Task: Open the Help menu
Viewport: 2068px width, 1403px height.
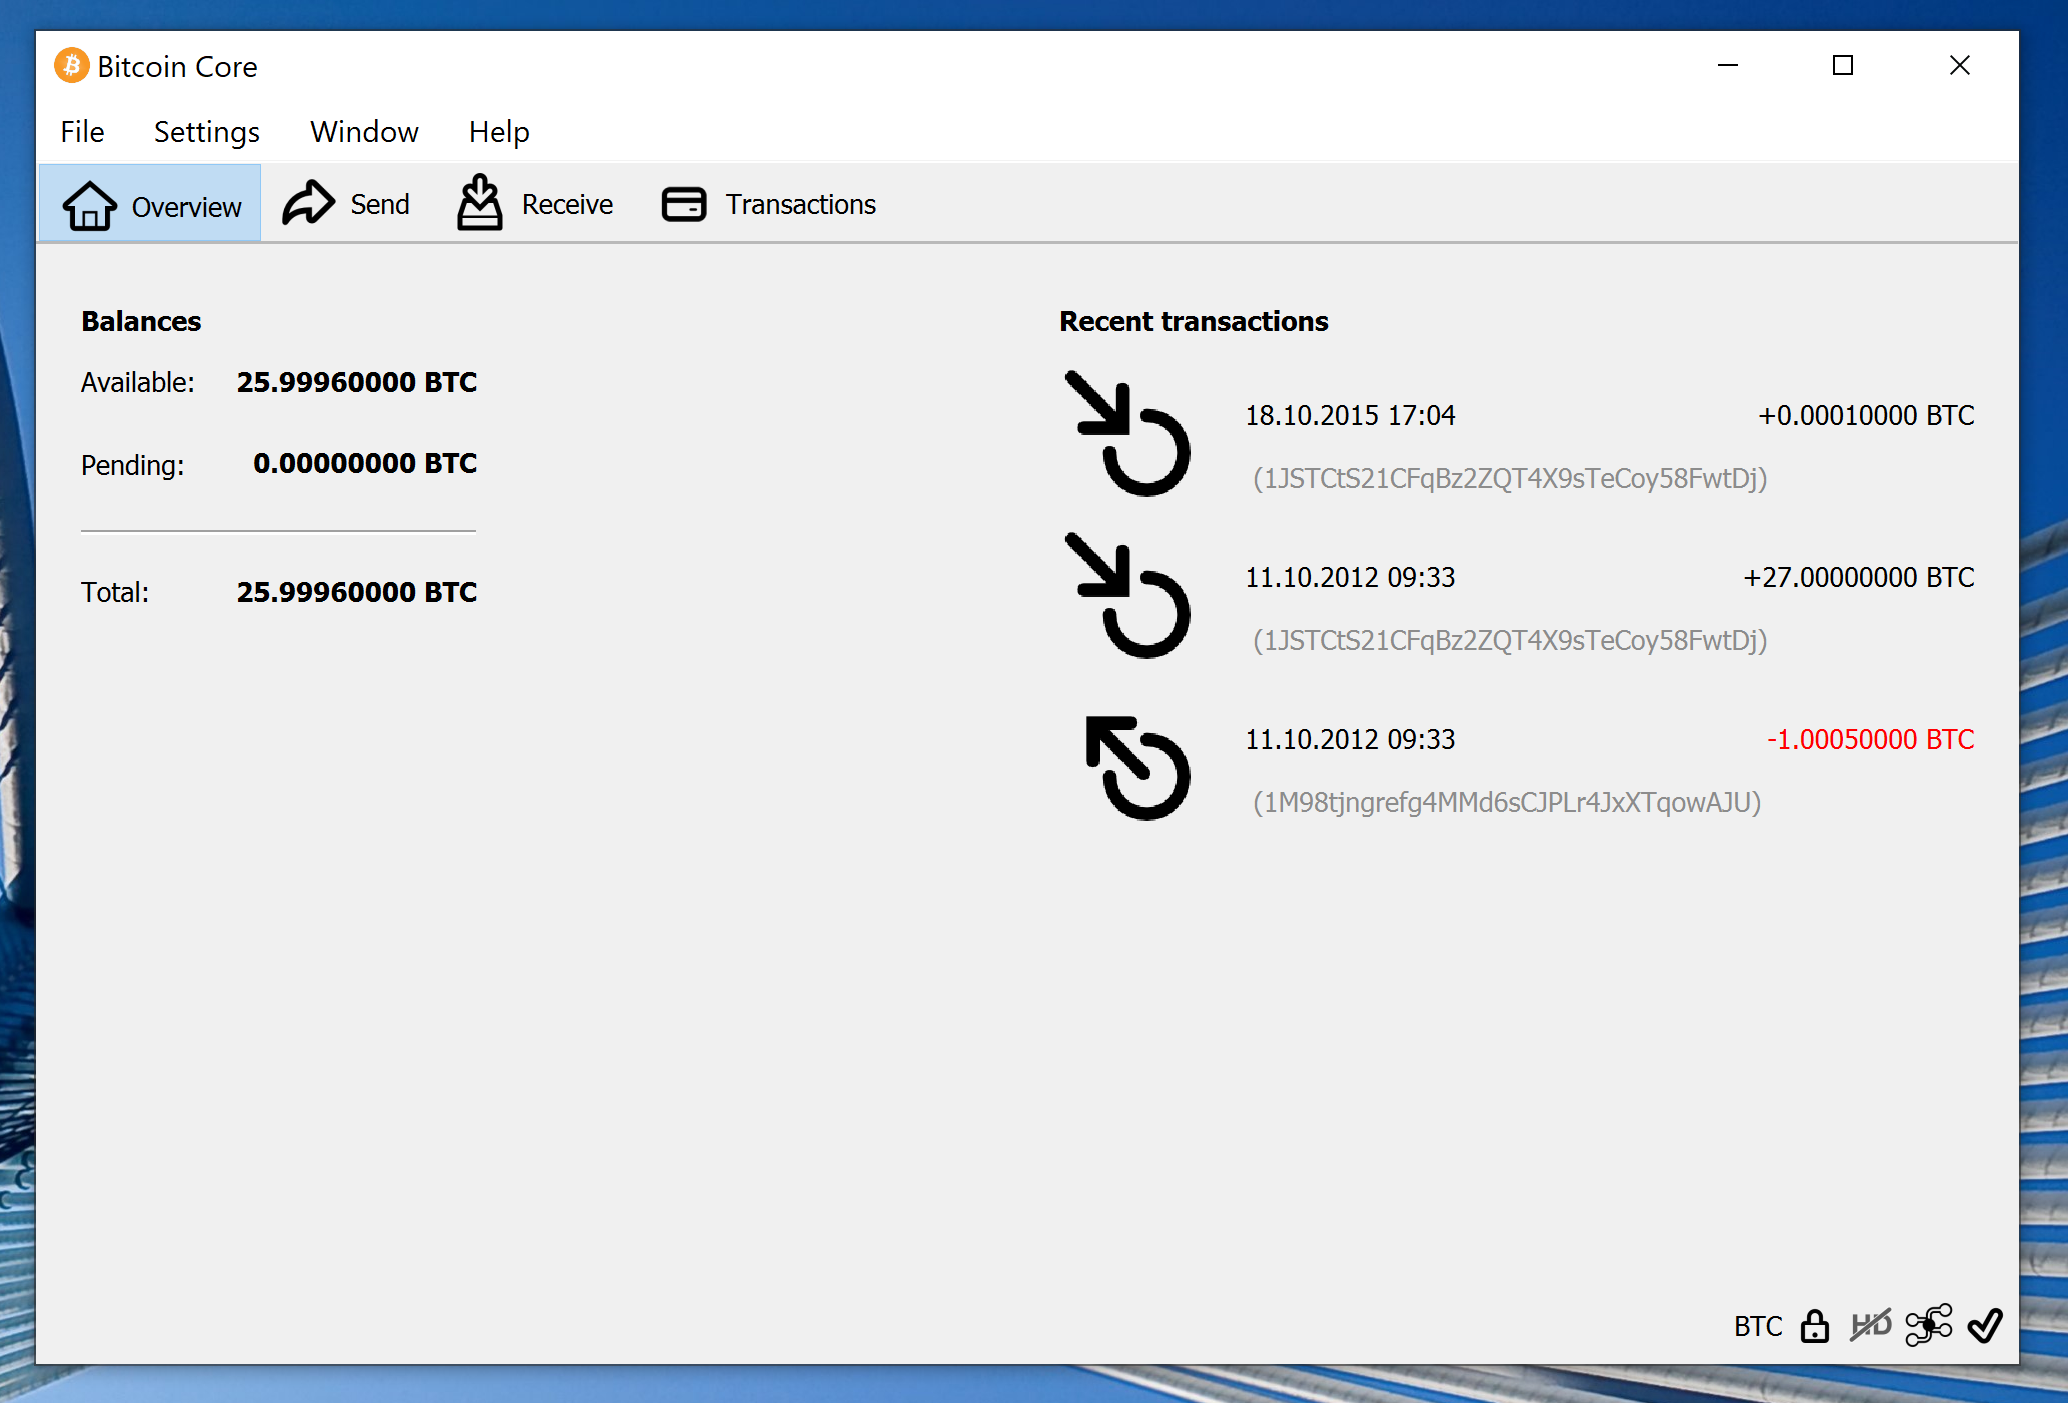Action: click(498, 132)
